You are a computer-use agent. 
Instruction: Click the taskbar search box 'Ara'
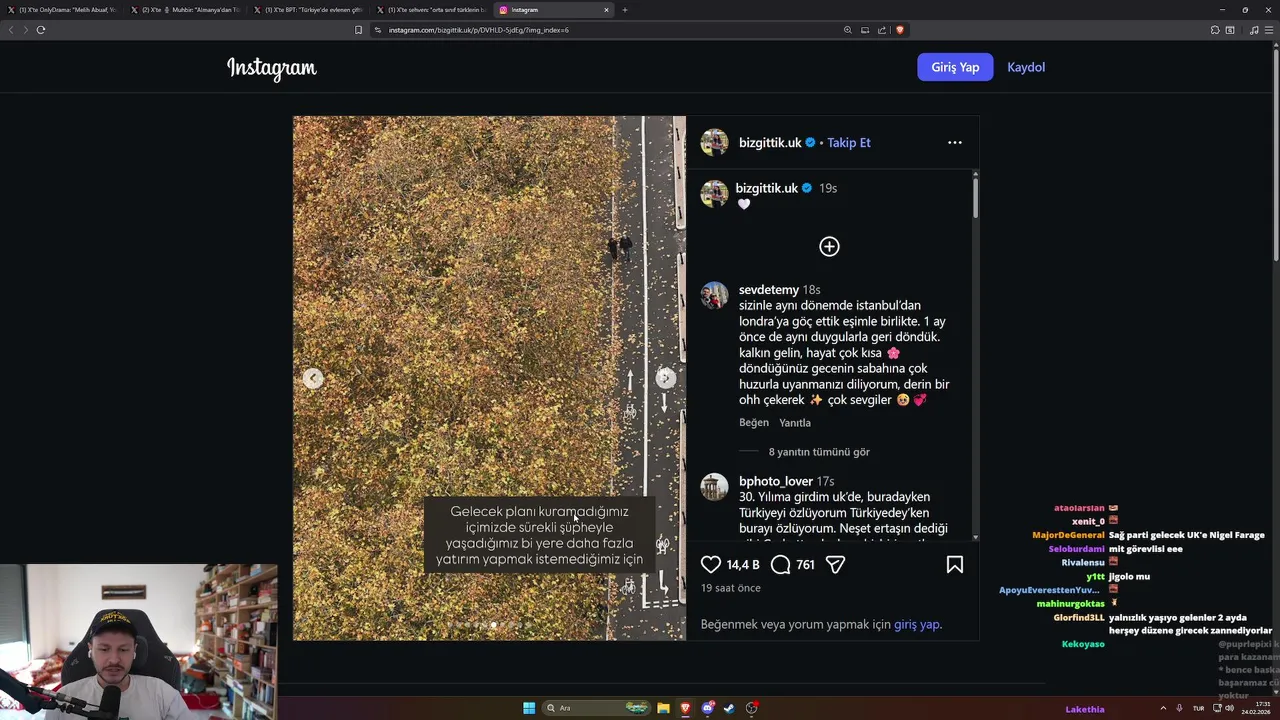597,708
